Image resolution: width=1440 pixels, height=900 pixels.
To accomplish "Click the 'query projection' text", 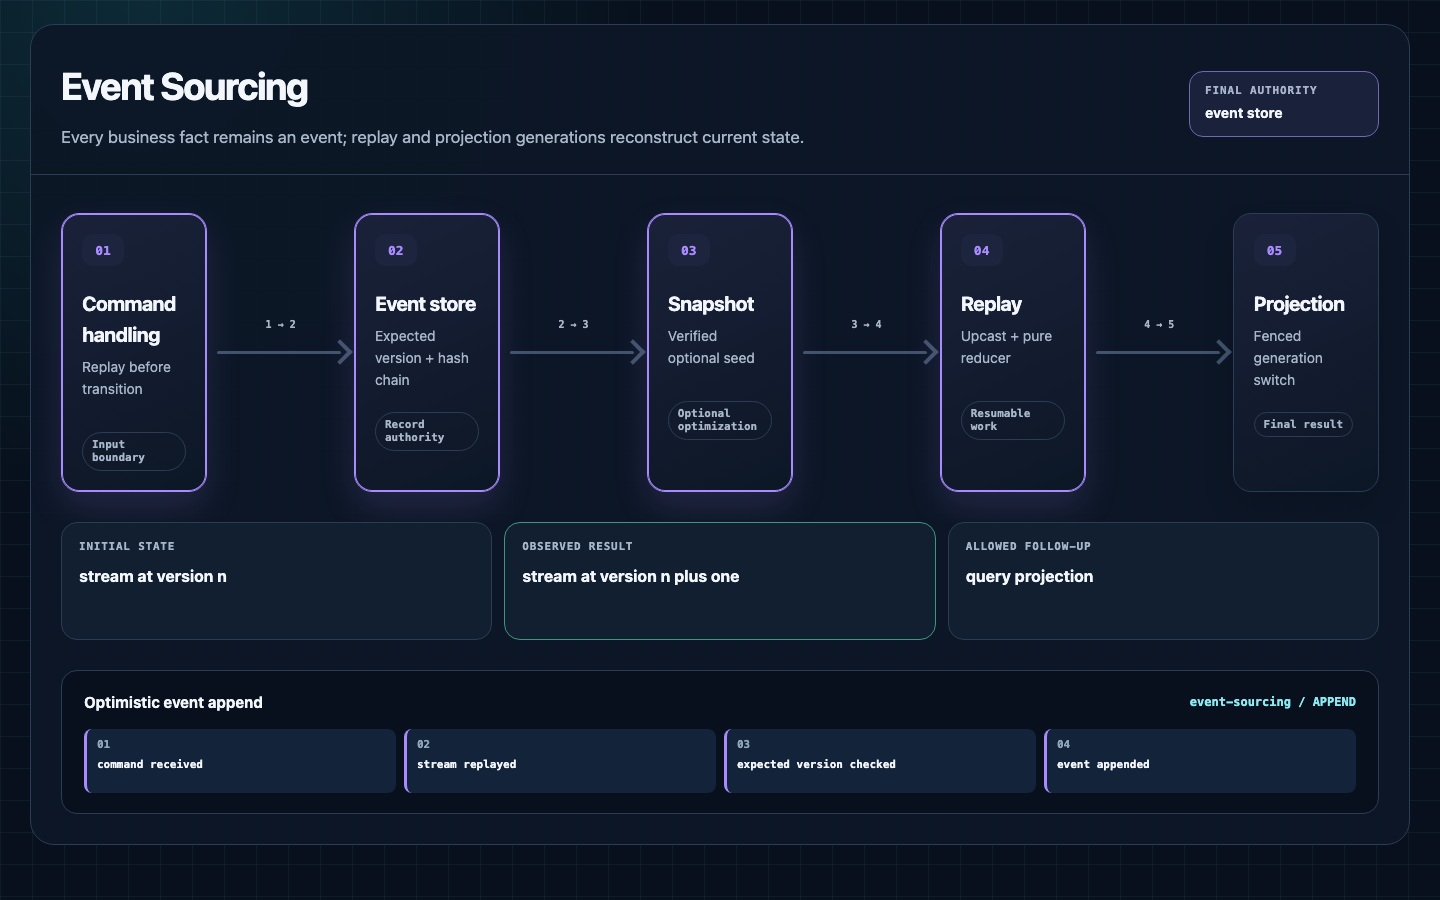I will click(1029, 576).
